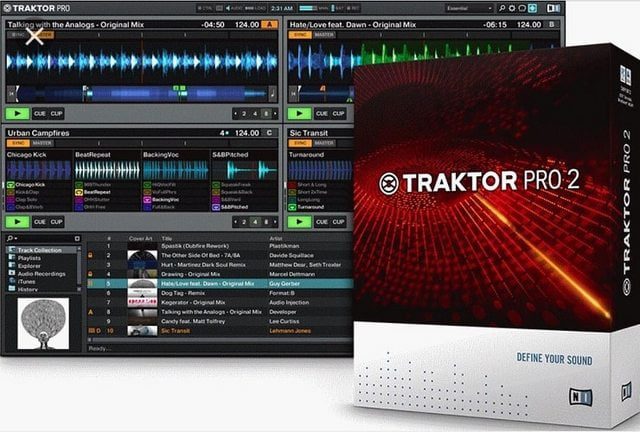Trigger the Kick&Clap sample cell icon
This screenshot has width=640, height=432.
[x=11, y=192]
